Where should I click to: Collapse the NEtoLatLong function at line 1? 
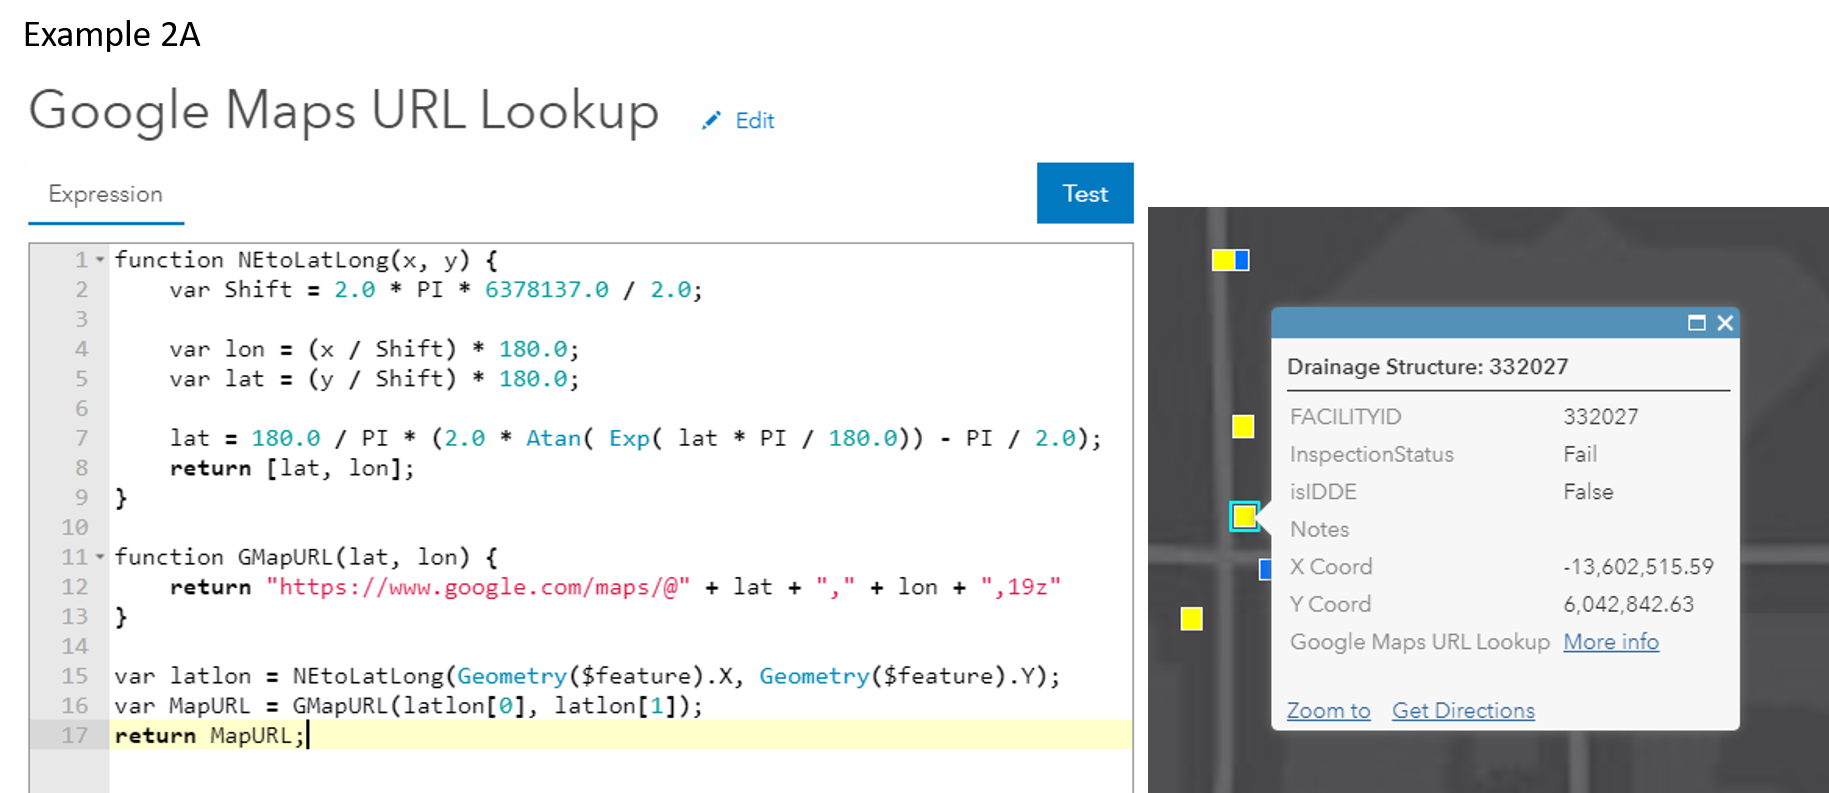click(x=100, y=260)
